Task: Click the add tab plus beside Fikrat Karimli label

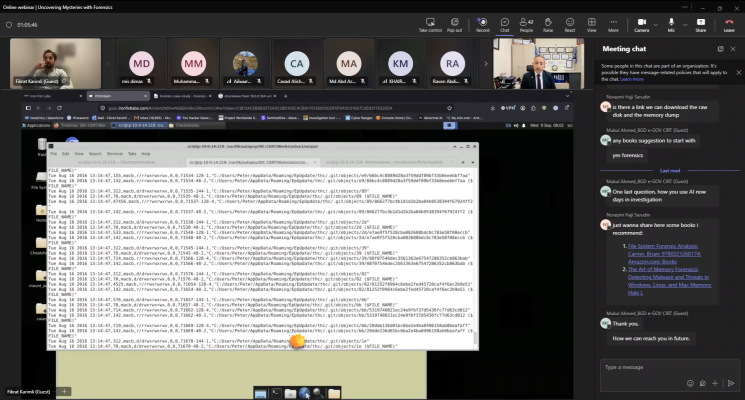Action: [64, 391]
